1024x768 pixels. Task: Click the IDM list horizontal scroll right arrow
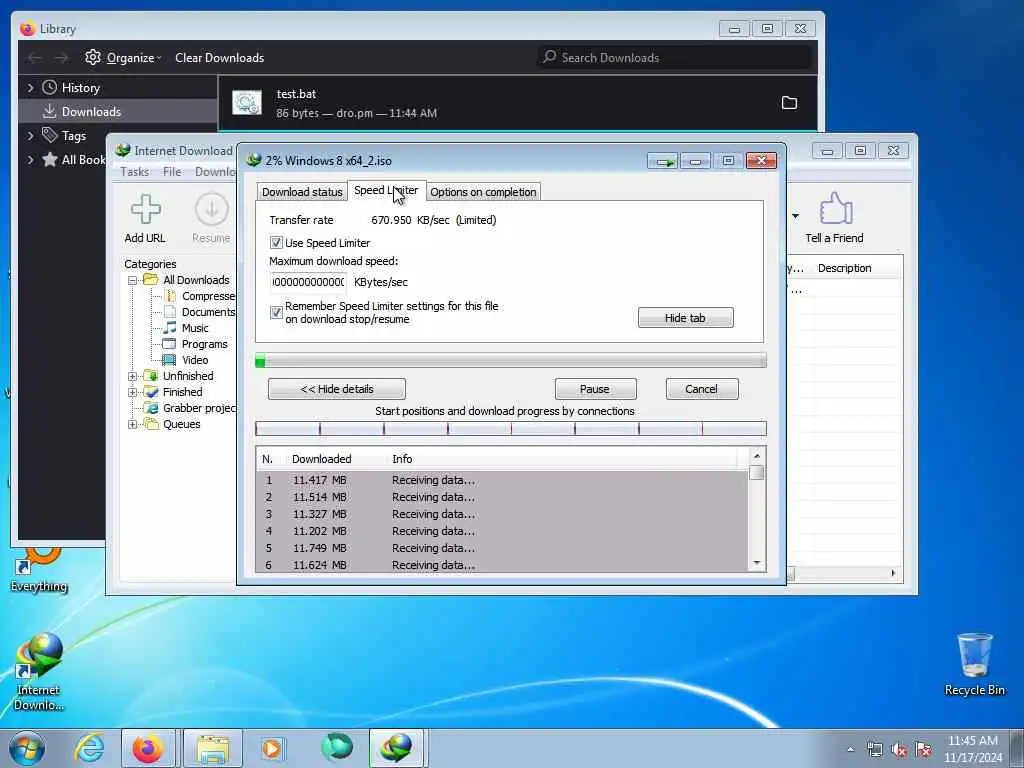[x=893, y=573]
